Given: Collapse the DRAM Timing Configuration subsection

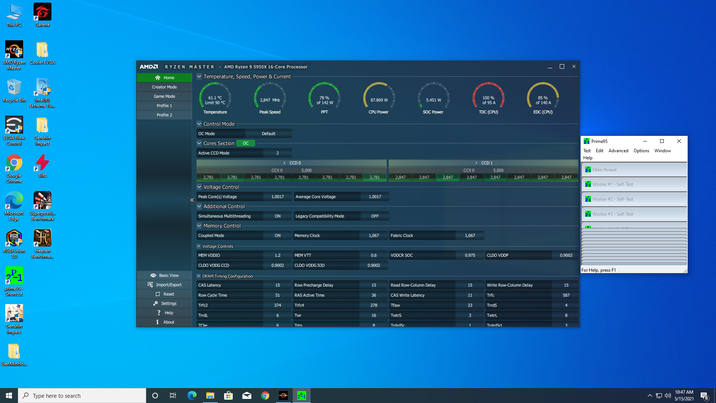Looking at the screenshot, I should point(199,276).
